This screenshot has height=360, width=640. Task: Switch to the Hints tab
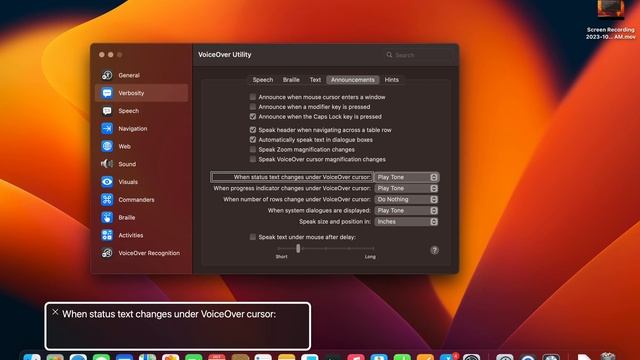(391, 80)
